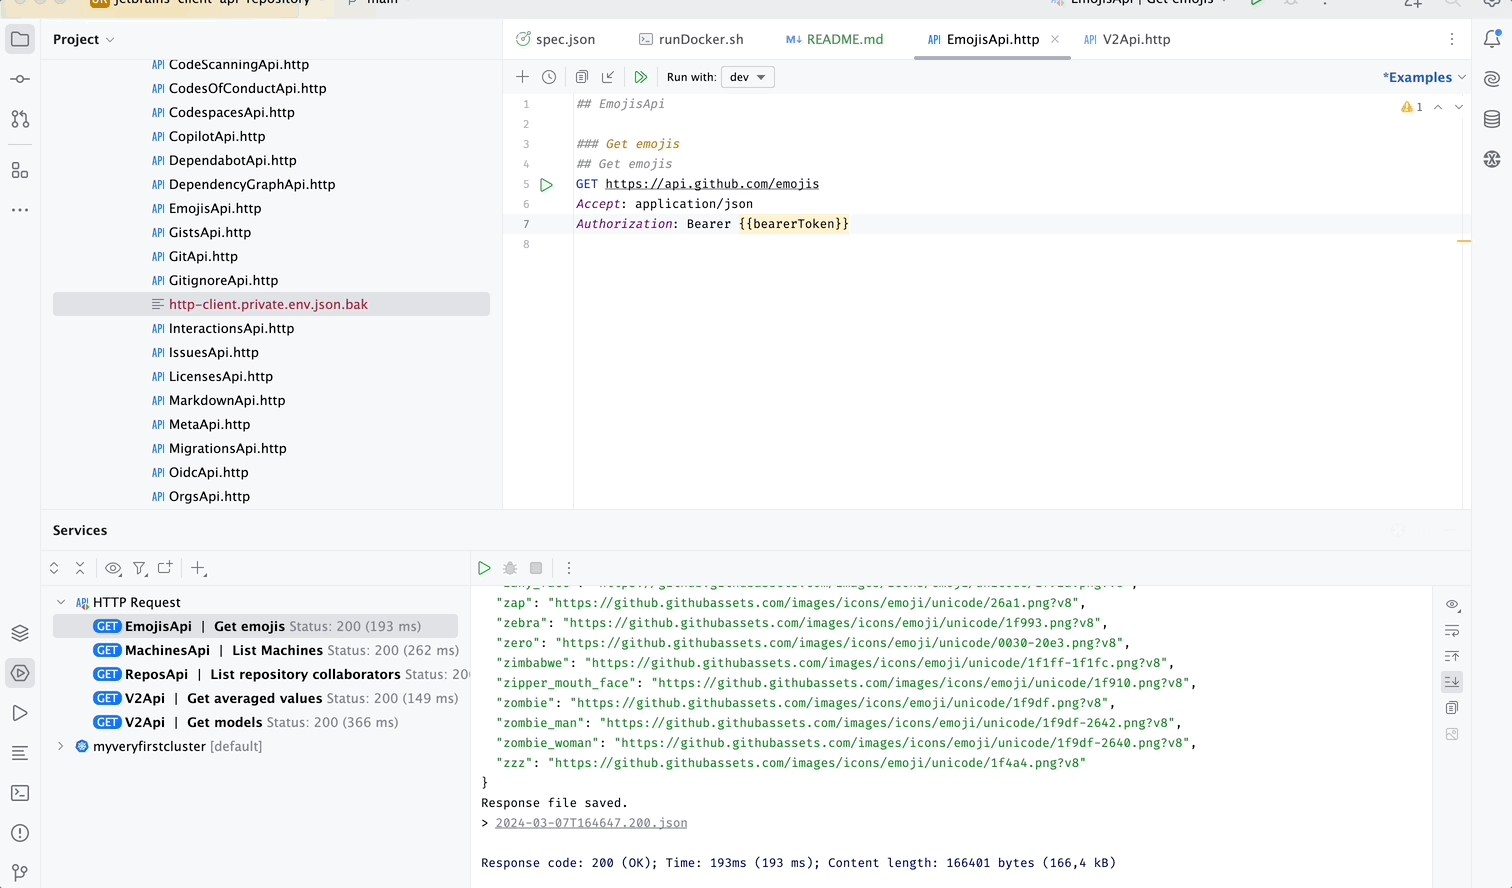Screen dimensions: 1512x888
Task: Run all requests in file icon
Action: coord(641,77)
